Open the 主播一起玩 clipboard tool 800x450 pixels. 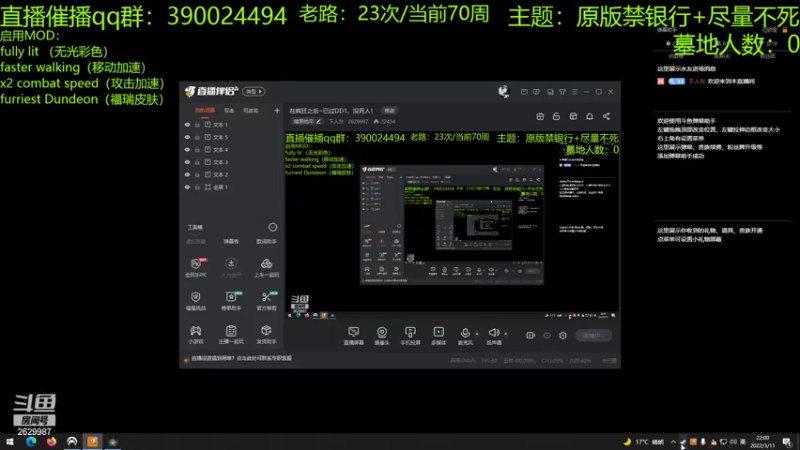click(231, 335)
